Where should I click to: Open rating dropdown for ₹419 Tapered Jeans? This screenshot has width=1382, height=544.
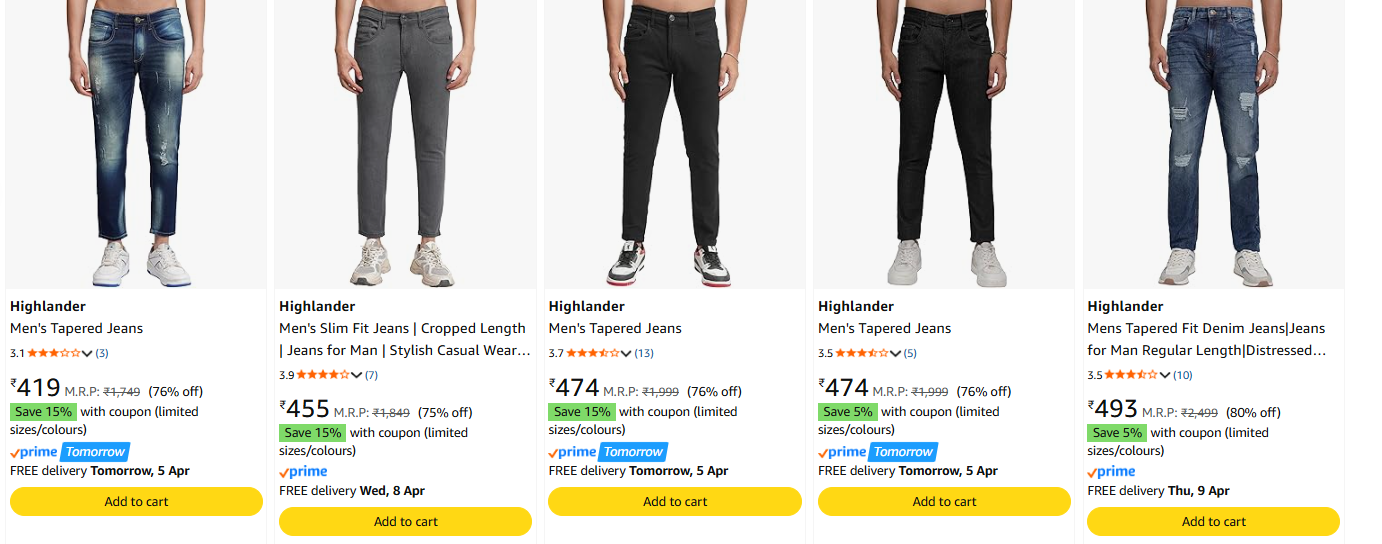tap(87, 353)
